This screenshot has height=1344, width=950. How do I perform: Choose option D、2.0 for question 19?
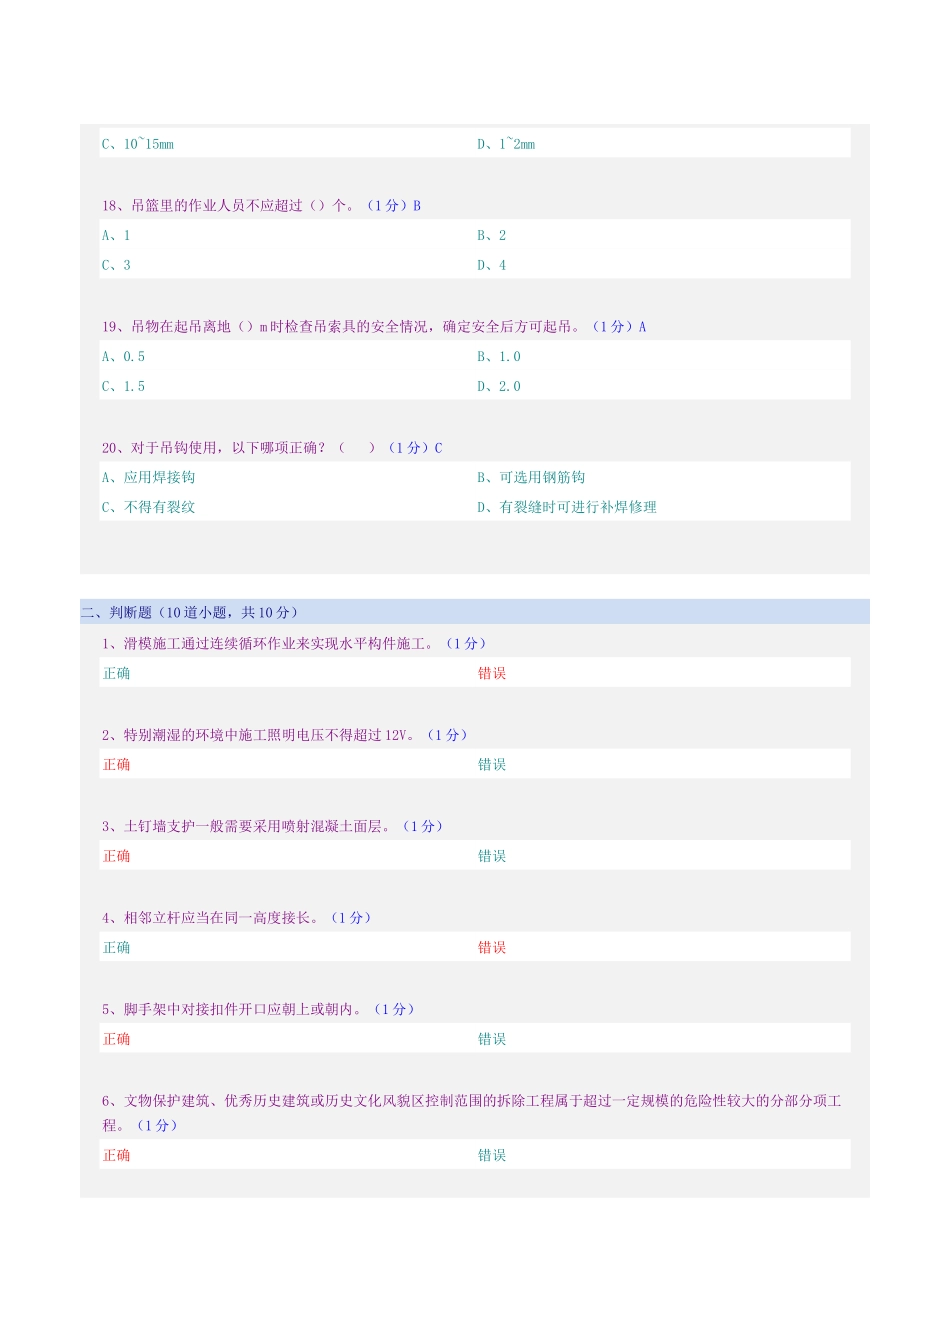click(x=499, y=387)
